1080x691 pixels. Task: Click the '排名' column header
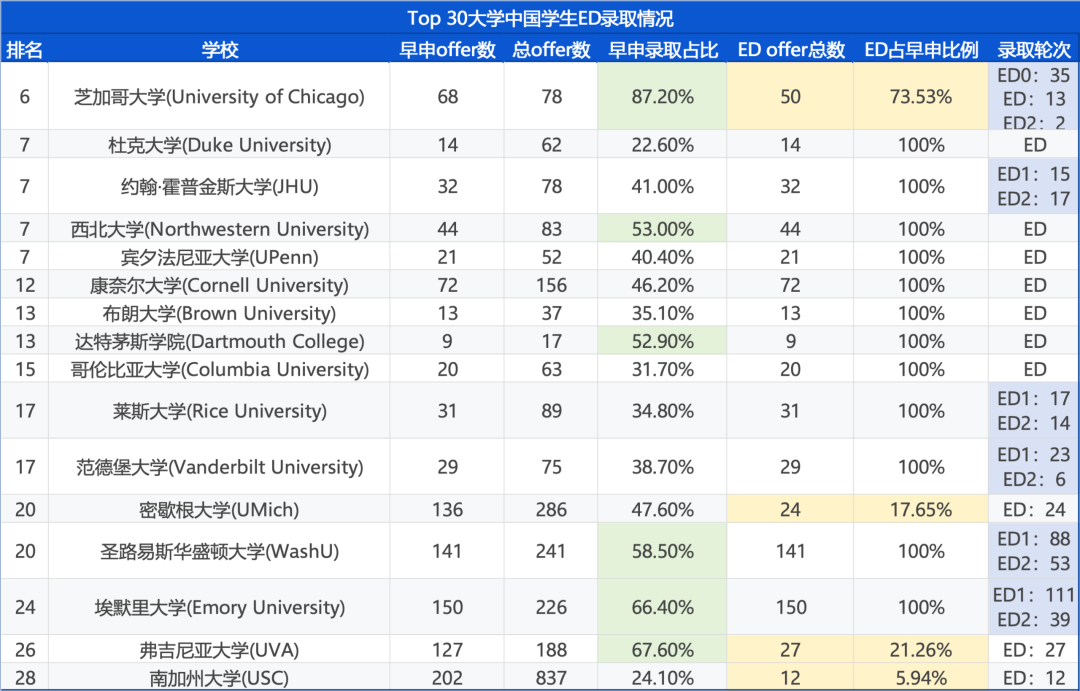pyautogui.click(x=25, y=50)
